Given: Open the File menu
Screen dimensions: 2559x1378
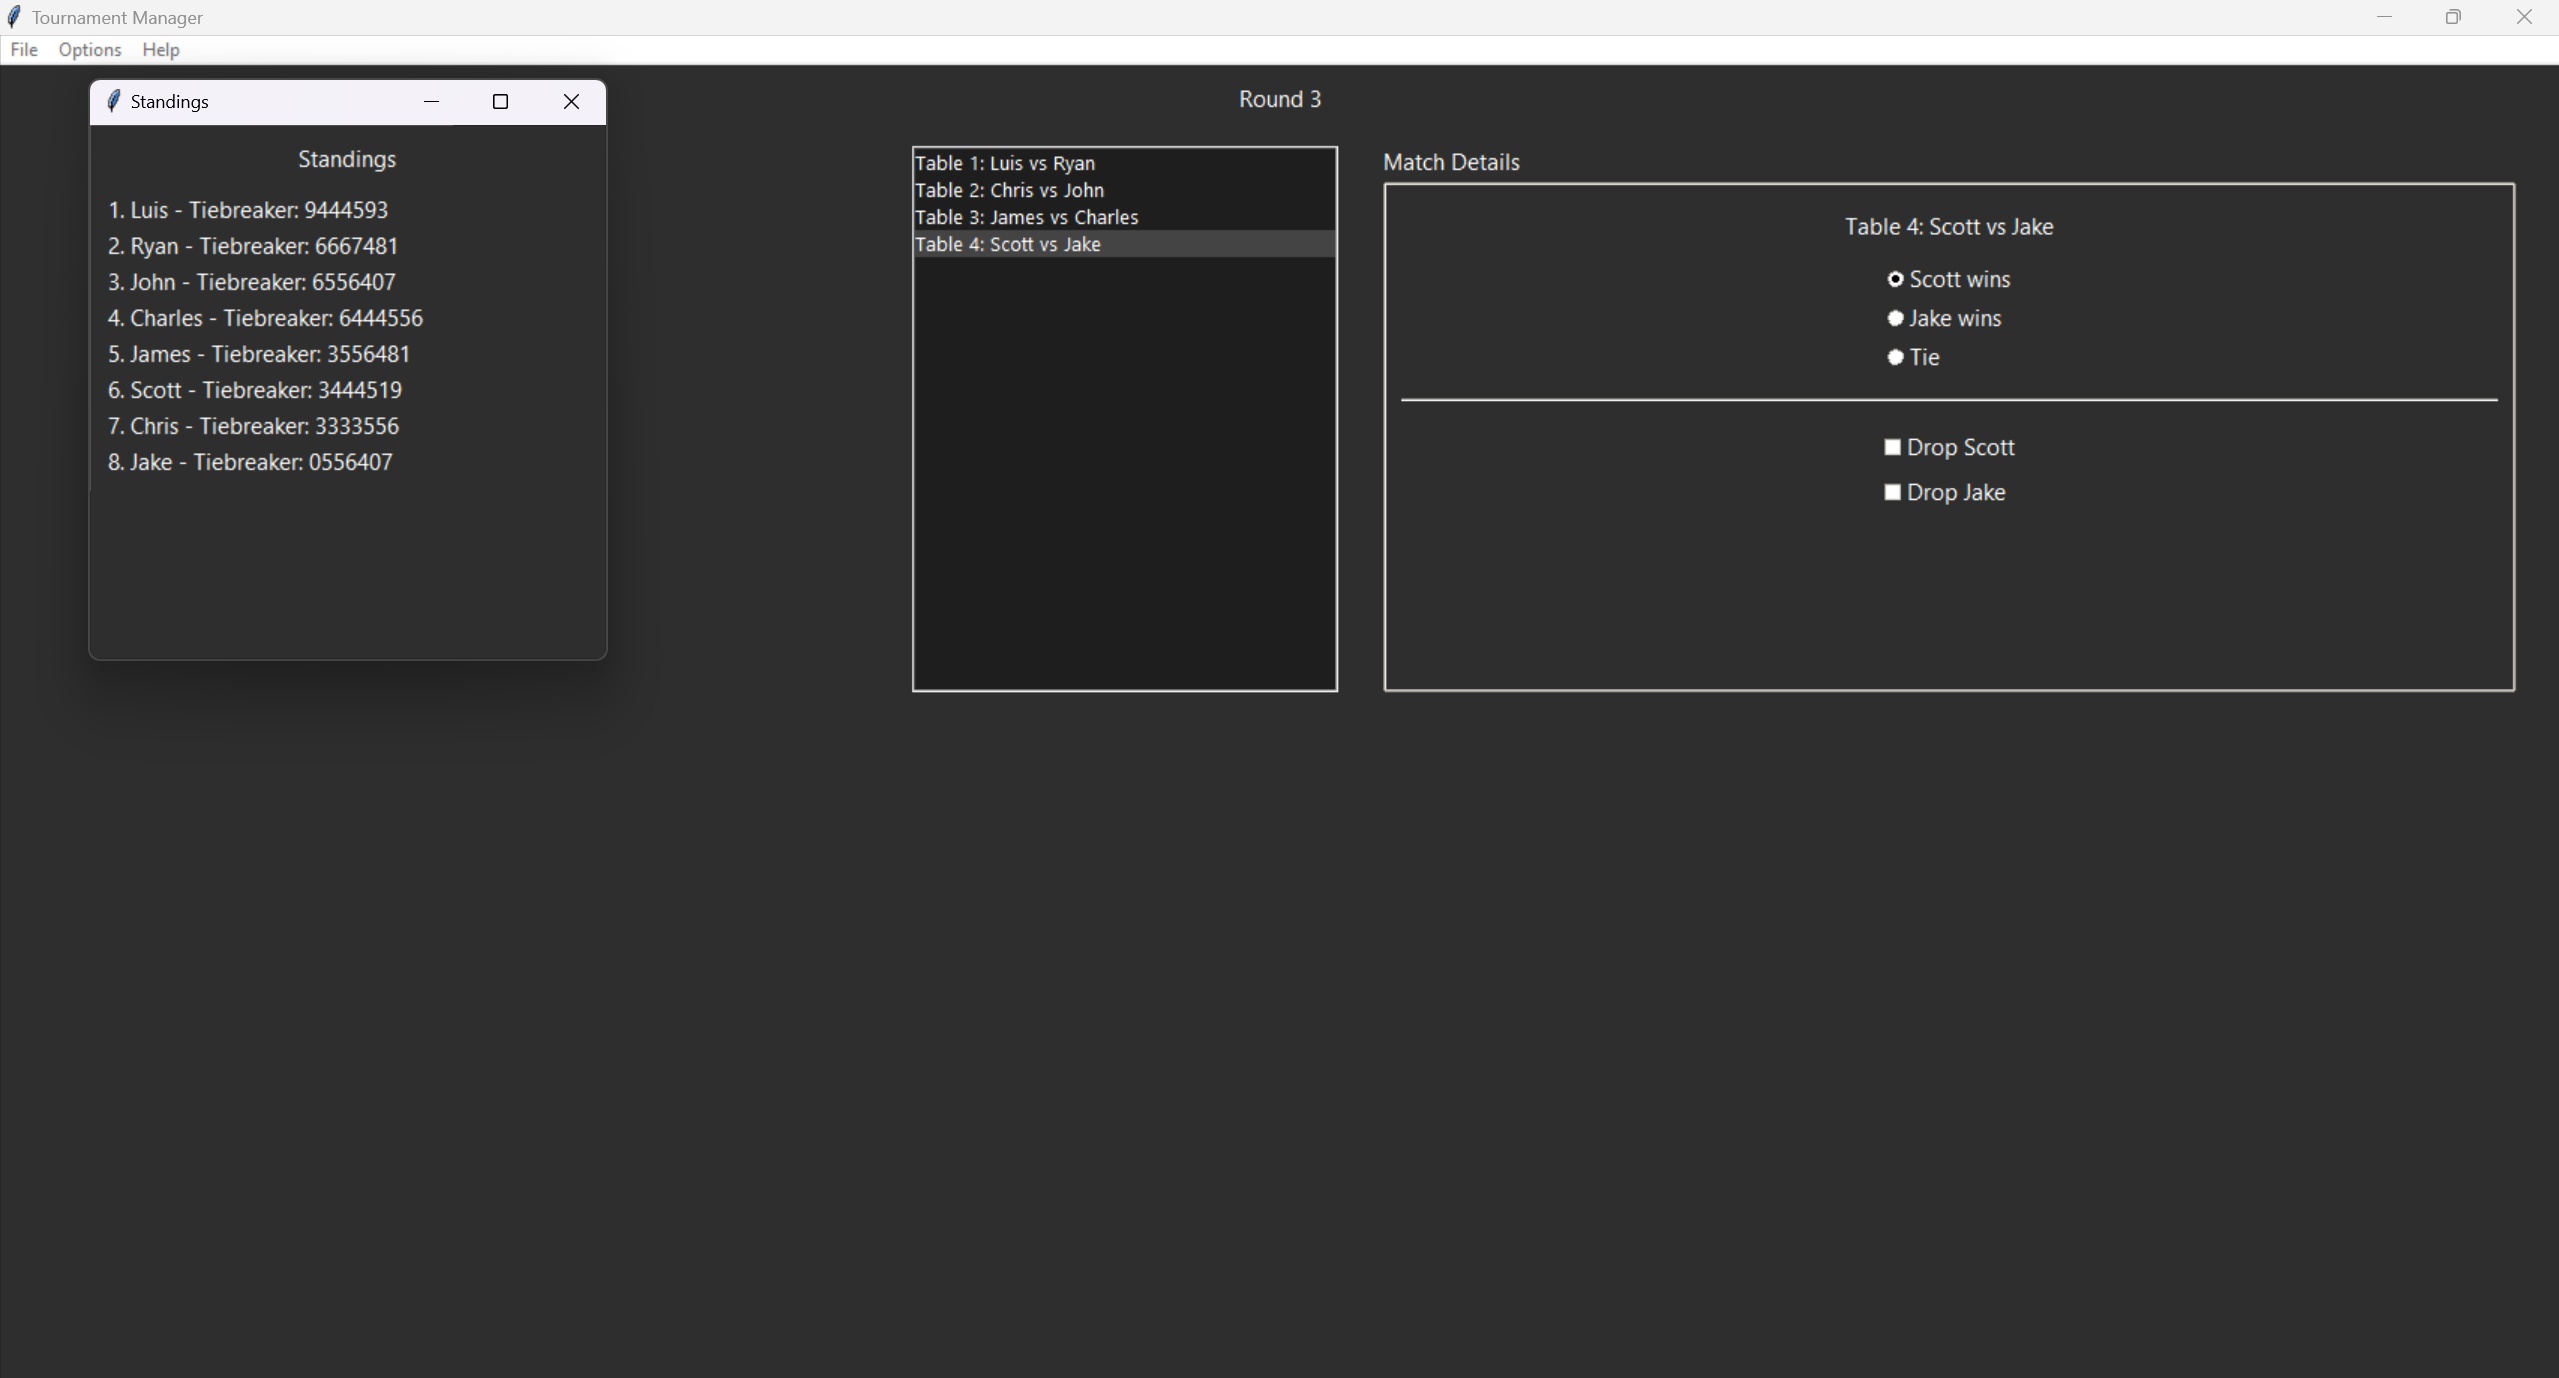Looking at the screenshot, I should (24, 50).
